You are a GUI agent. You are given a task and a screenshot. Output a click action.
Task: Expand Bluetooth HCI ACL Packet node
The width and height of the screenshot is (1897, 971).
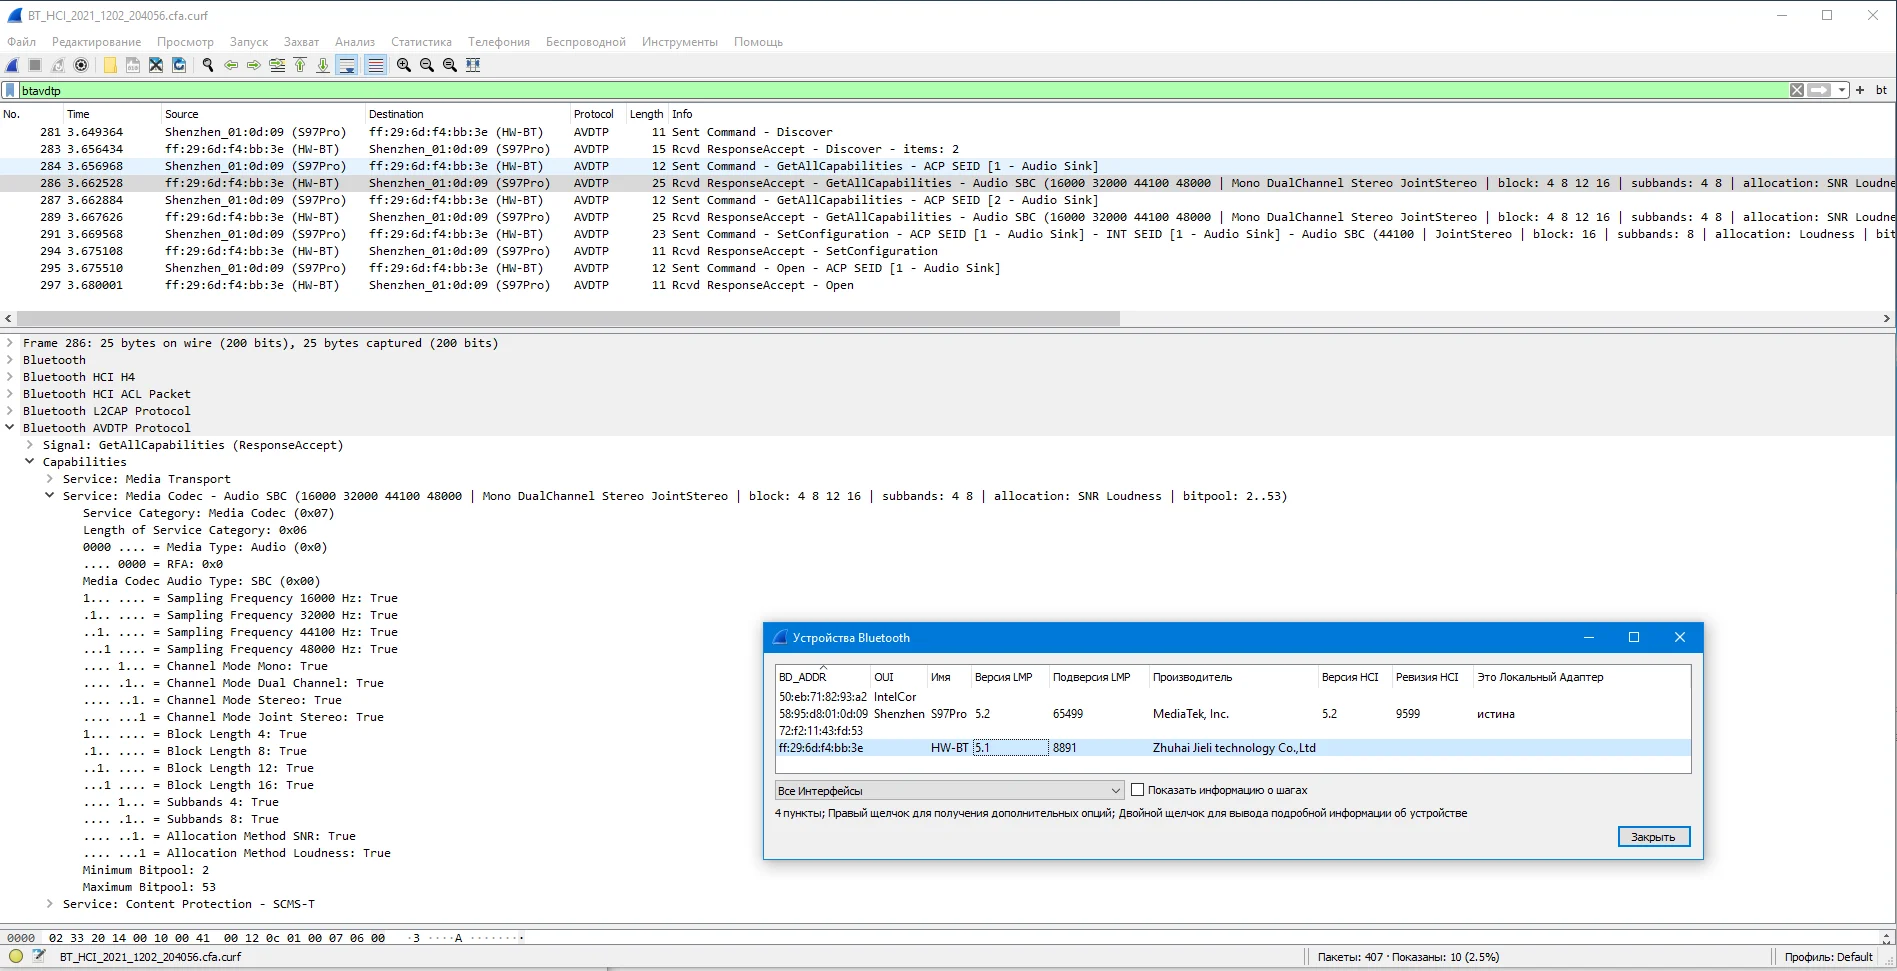tap(10, 394)
